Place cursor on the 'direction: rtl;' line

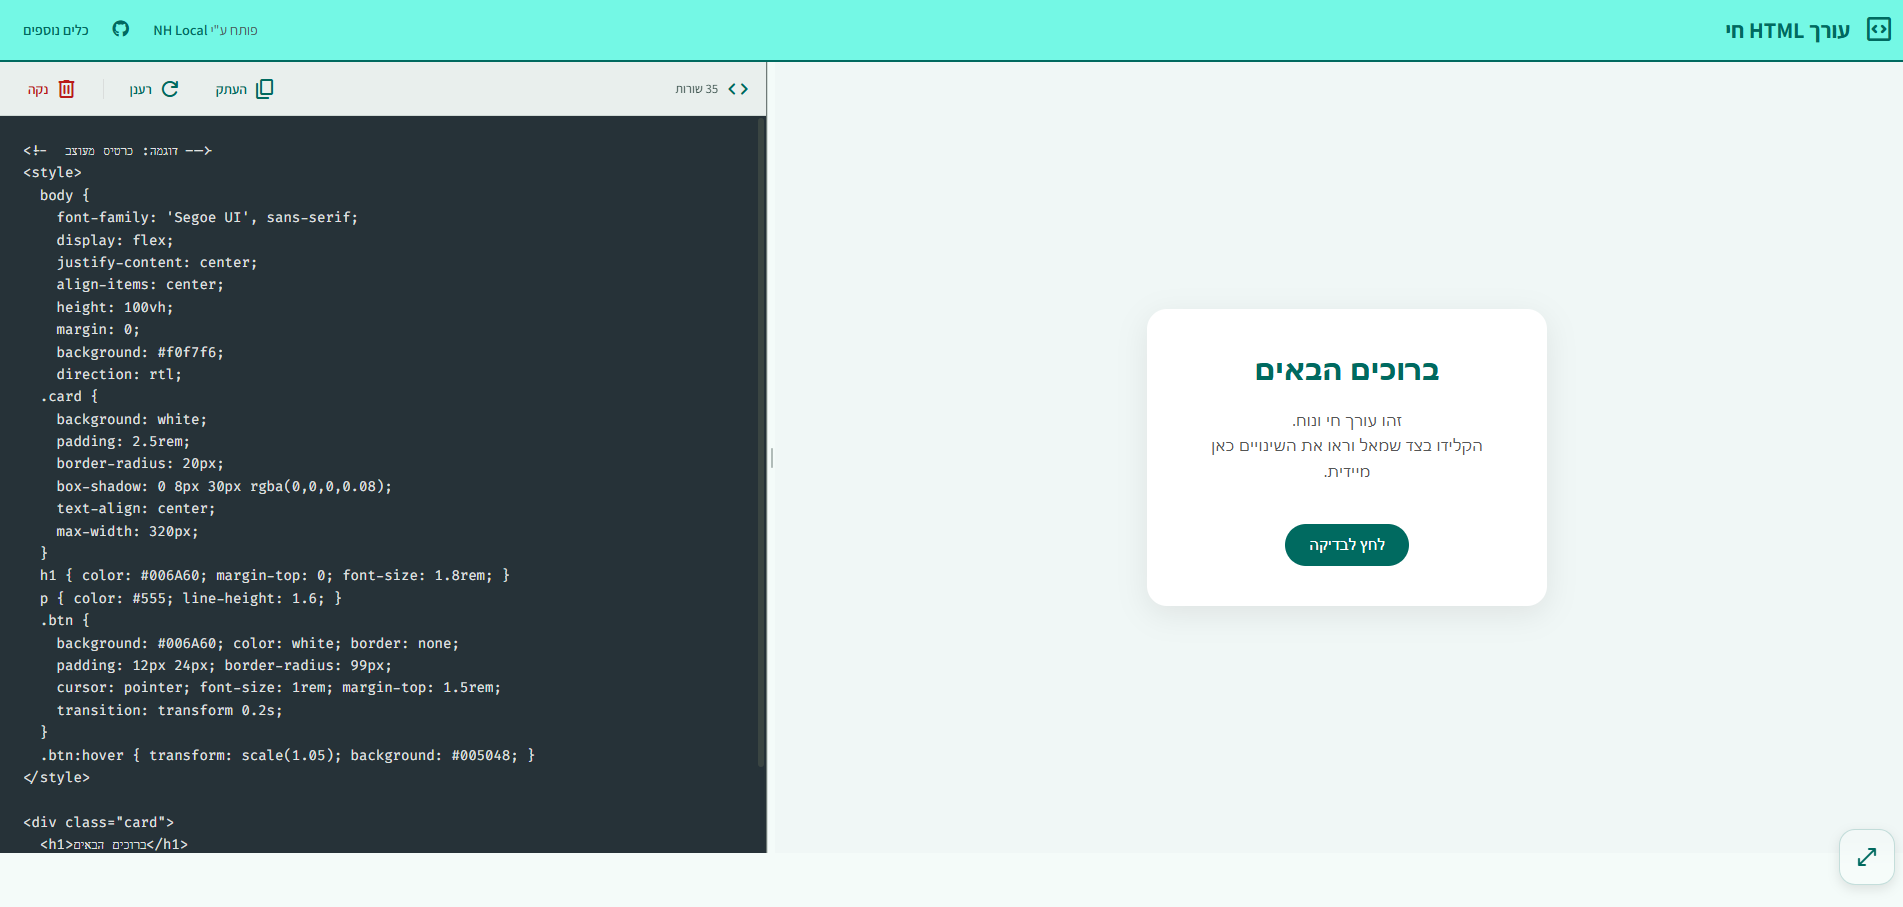tap(119, 374)
